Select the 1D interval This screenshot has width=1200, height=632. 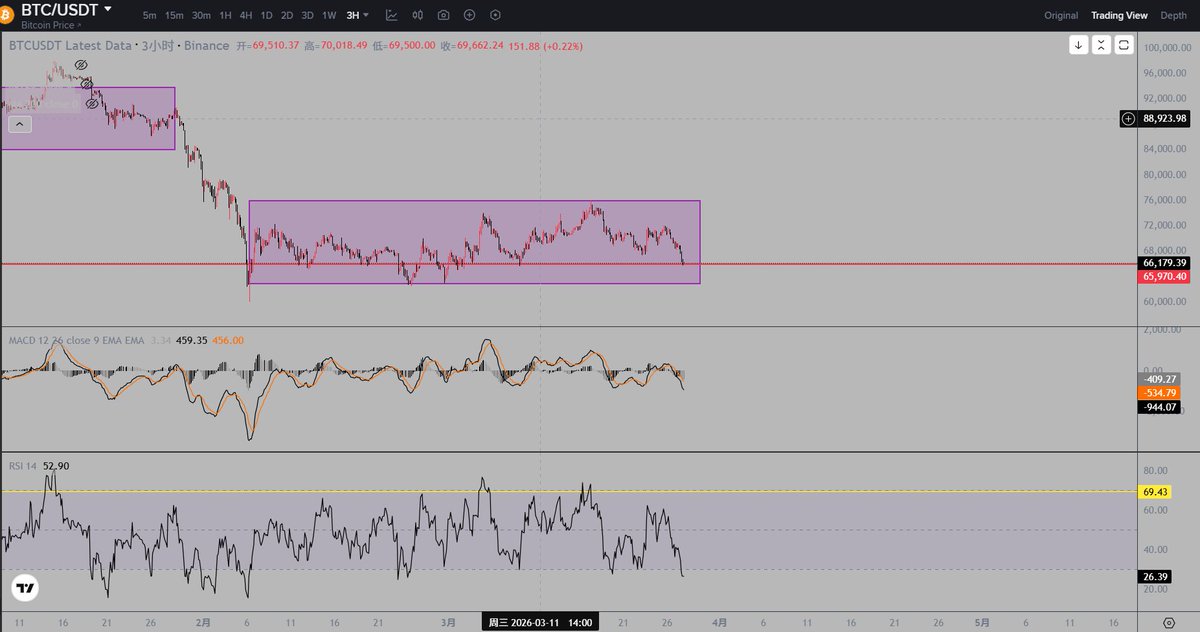(266, 15)
